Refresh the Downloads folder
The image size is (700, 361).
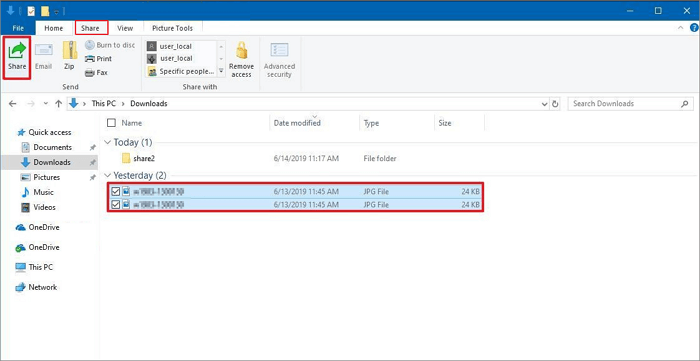[x=555, y=104]
